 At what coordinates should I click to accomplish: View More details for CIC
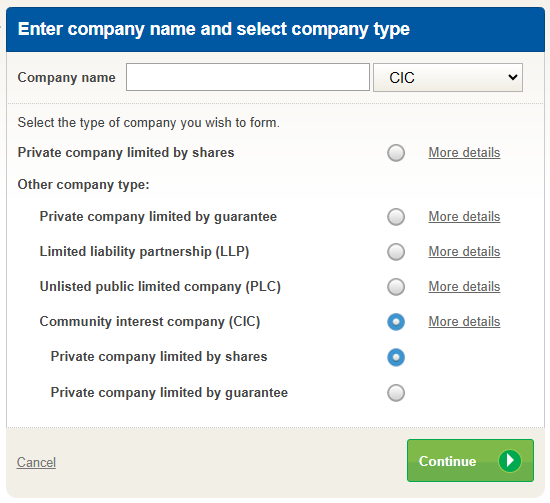pyautogui.click(x=464, y=322)
